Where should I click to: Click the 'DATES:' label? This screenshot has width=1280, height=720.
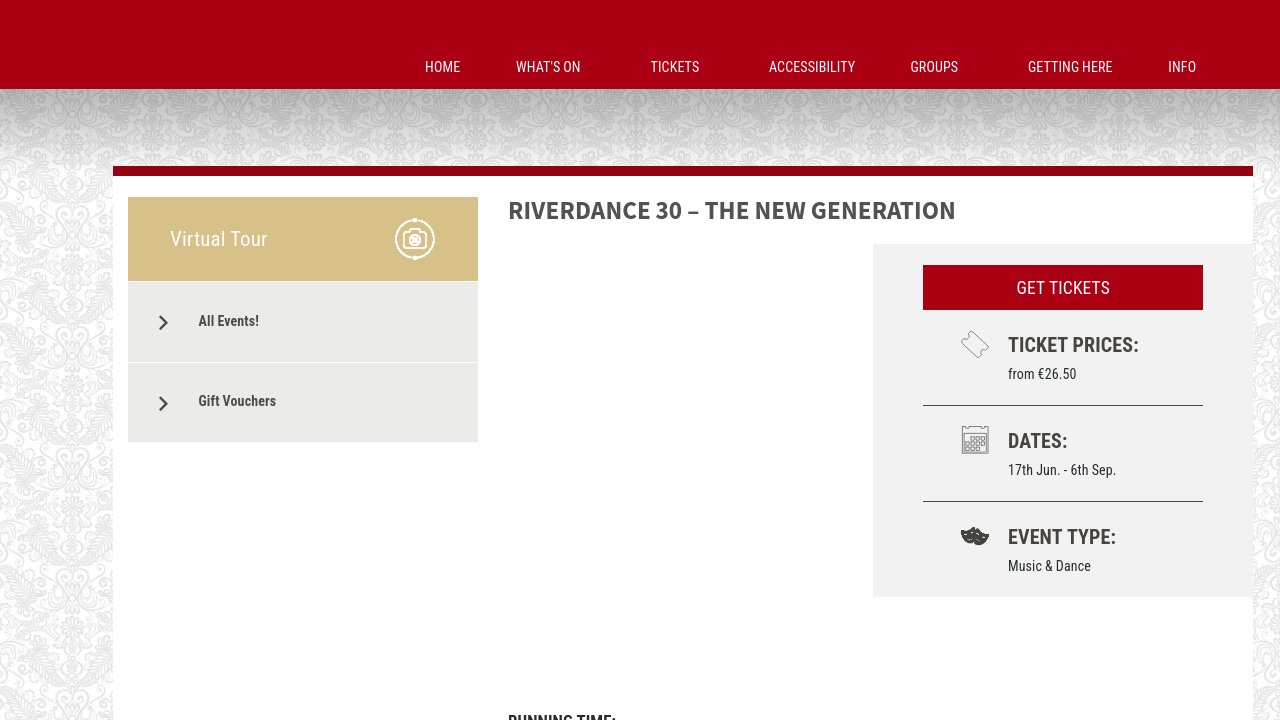[x=1038, y=441]
